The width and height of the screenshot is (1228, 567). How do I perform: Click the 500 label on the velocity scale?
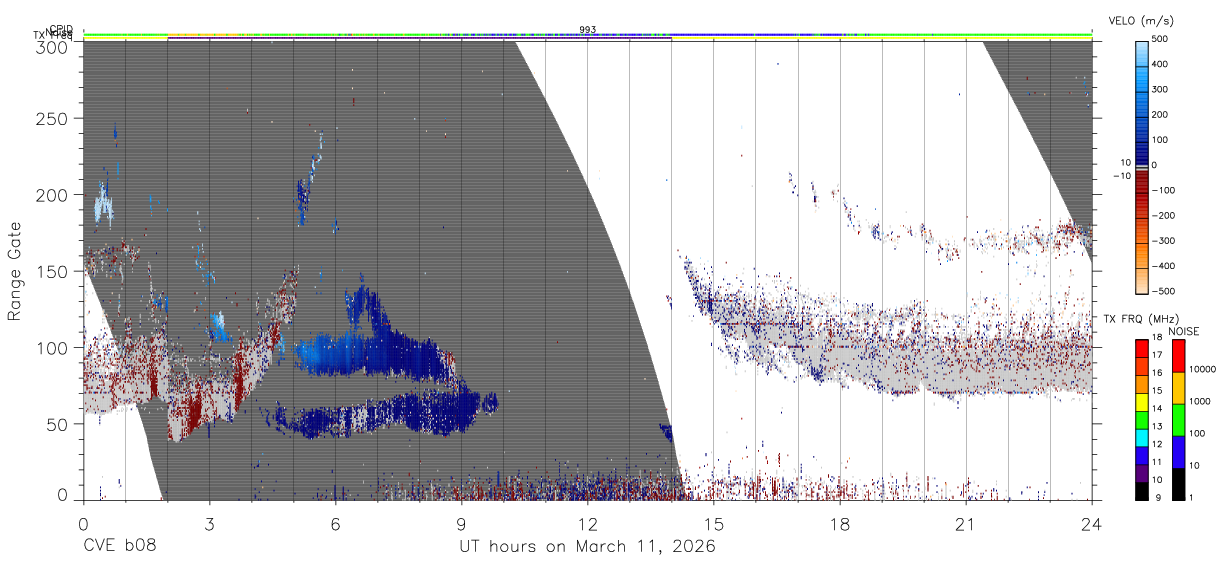[x=1161, y=40]
